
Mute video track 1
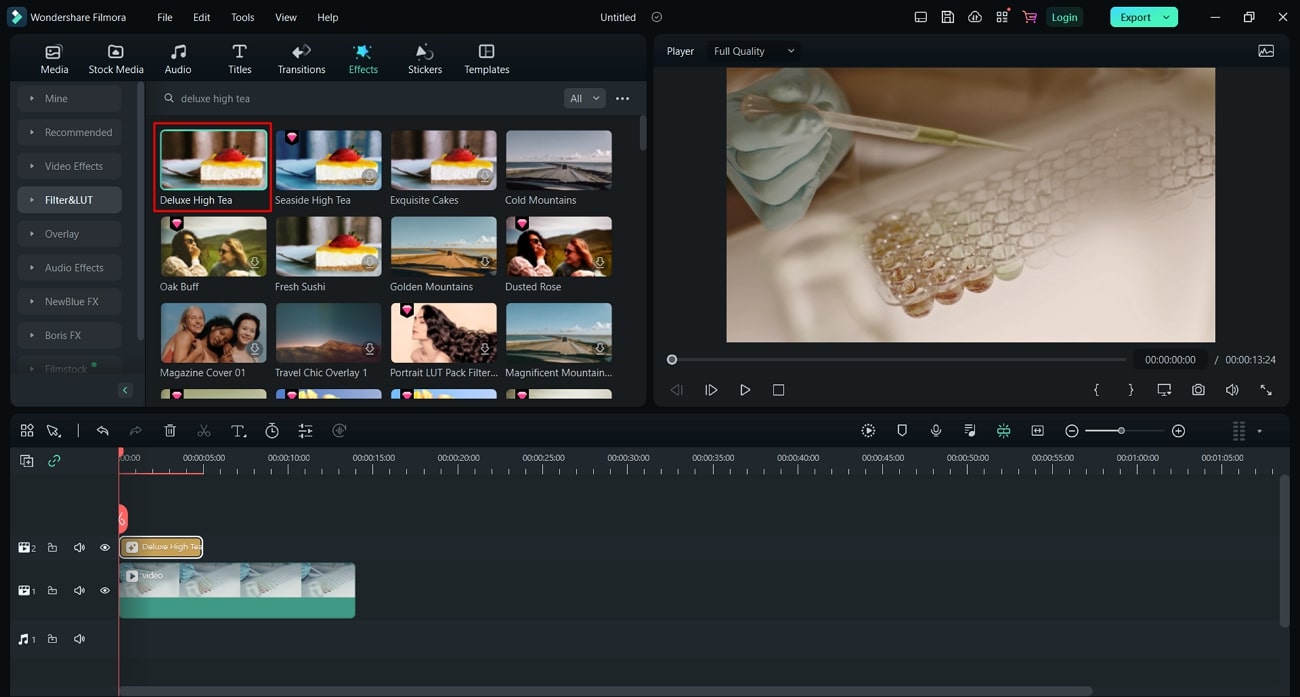point(79,590)
